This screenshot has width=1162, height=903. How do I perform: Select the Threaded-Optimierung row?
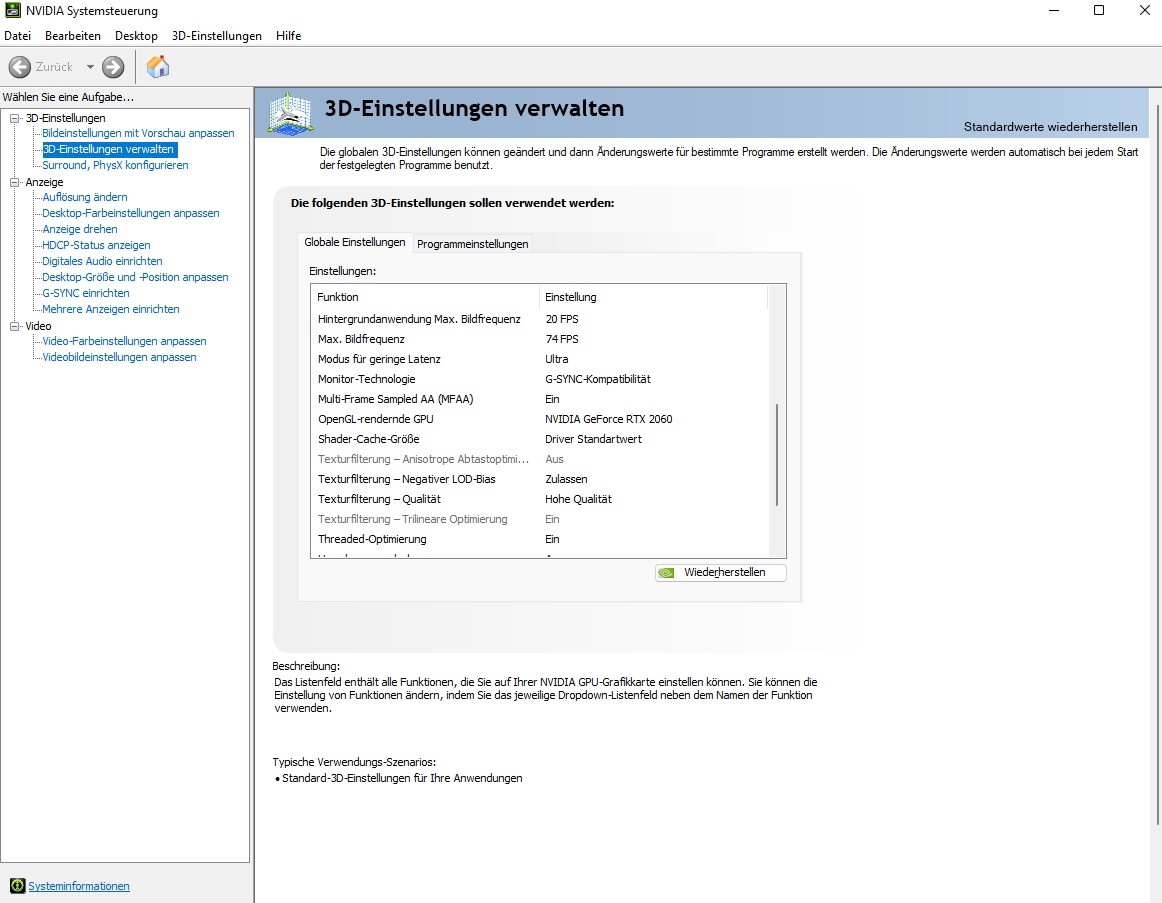(540, 539)
